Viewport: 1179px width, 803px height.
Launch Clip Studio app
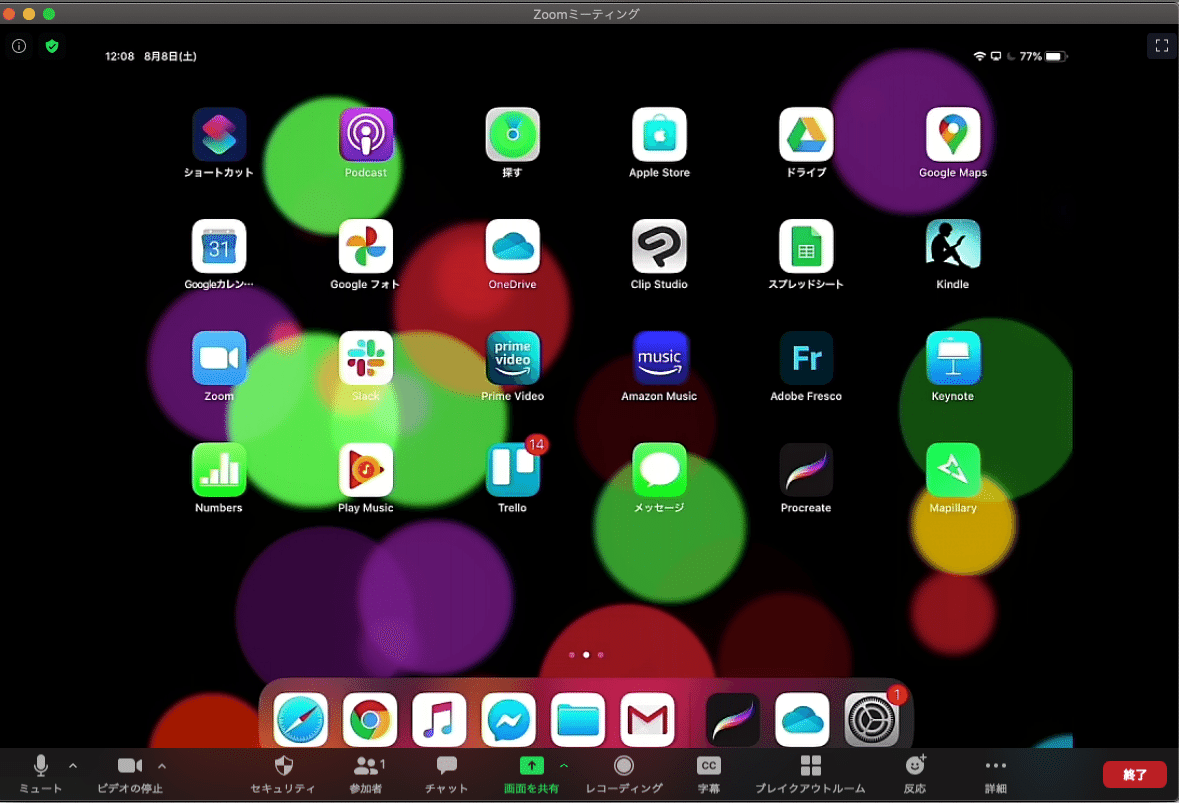659,247
